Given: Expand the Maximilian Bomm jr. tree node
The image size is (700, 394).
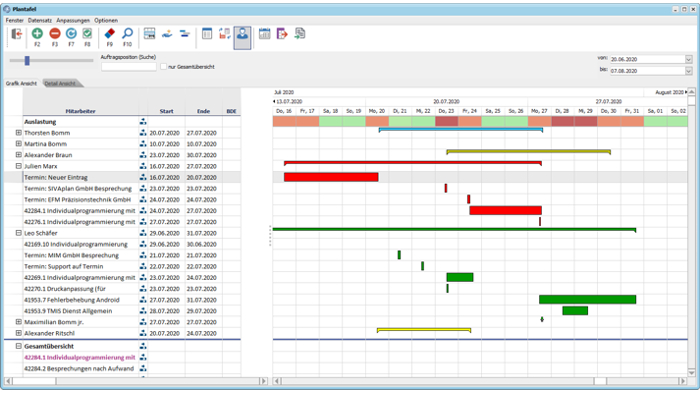Looking at the screenshot, I should pos(18,322).
